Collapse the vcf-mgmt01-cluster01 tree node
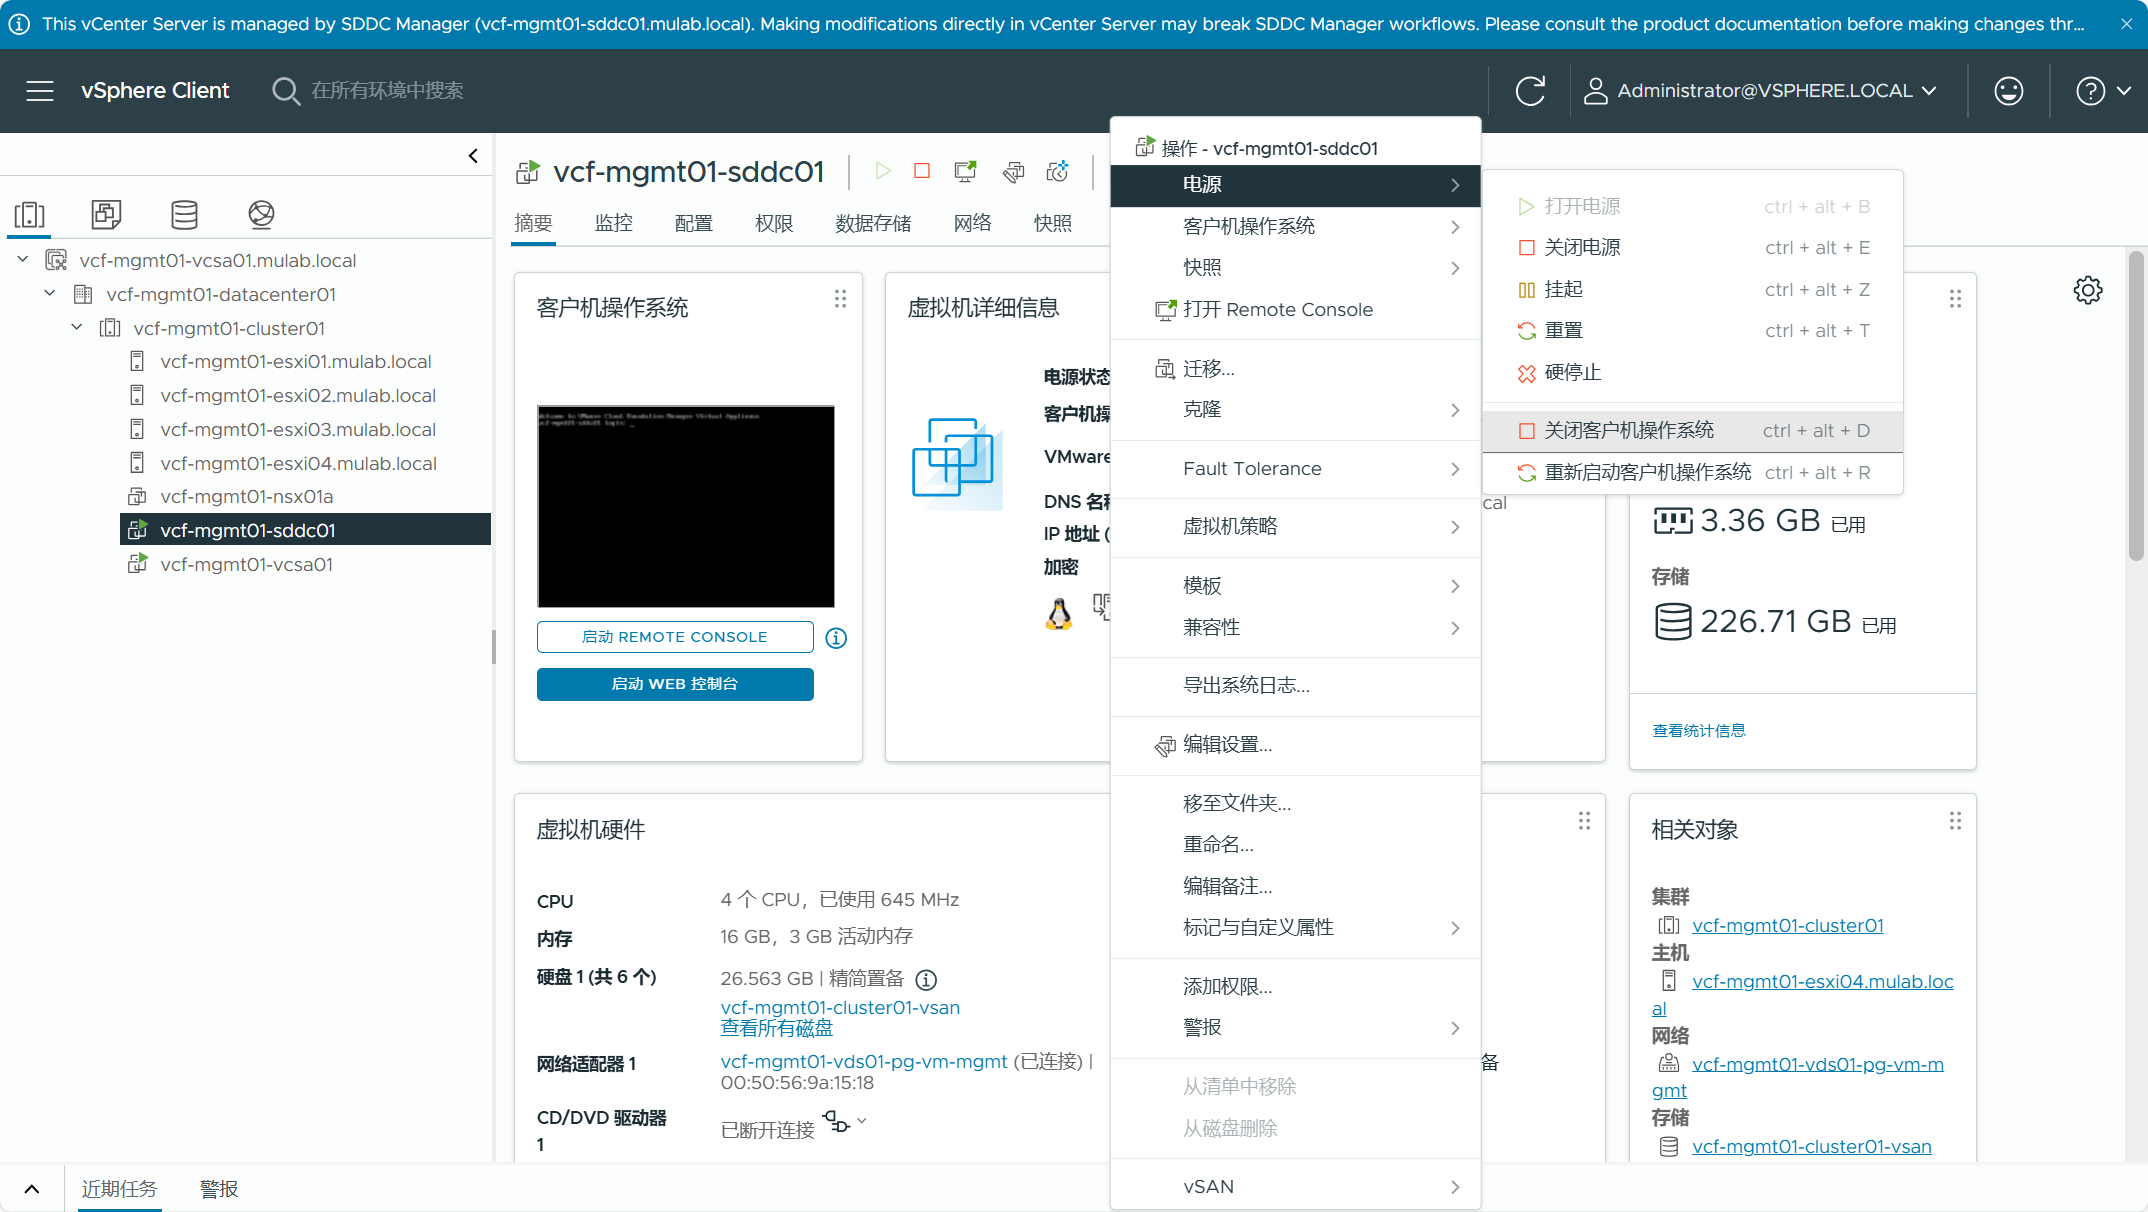Screen dimensions: 2148x1212 pyautogui.click(x=77, y=328)
